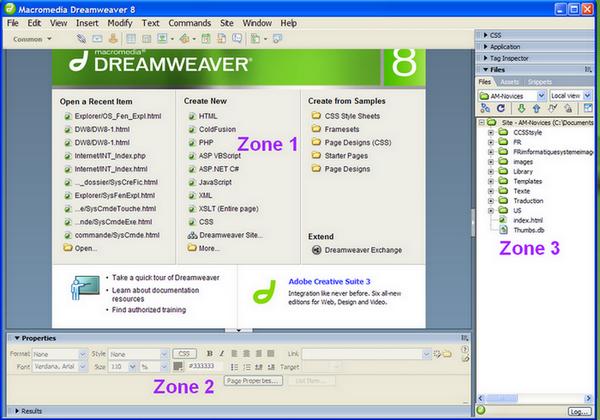Click the Date icon in Insert bar

tap(206, 38)
